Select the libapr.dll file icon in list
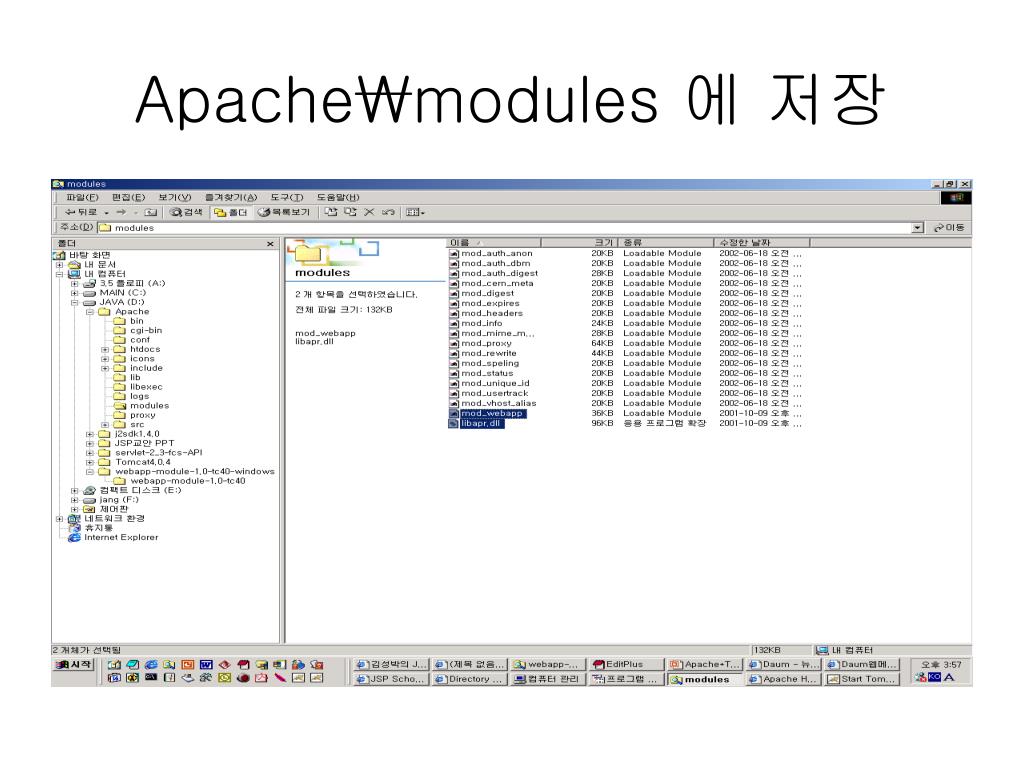The width and height of the screenshot is (1024, 768). tap(454, 423)
